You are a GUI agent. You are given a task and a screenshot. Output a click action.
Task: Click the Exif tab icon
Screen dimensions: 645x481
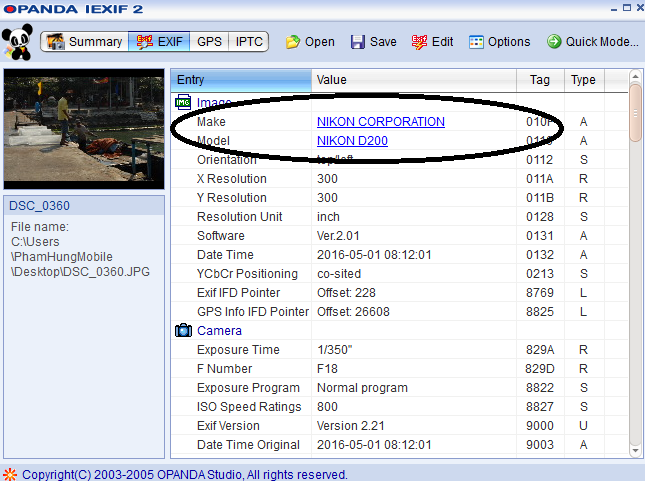145,42
